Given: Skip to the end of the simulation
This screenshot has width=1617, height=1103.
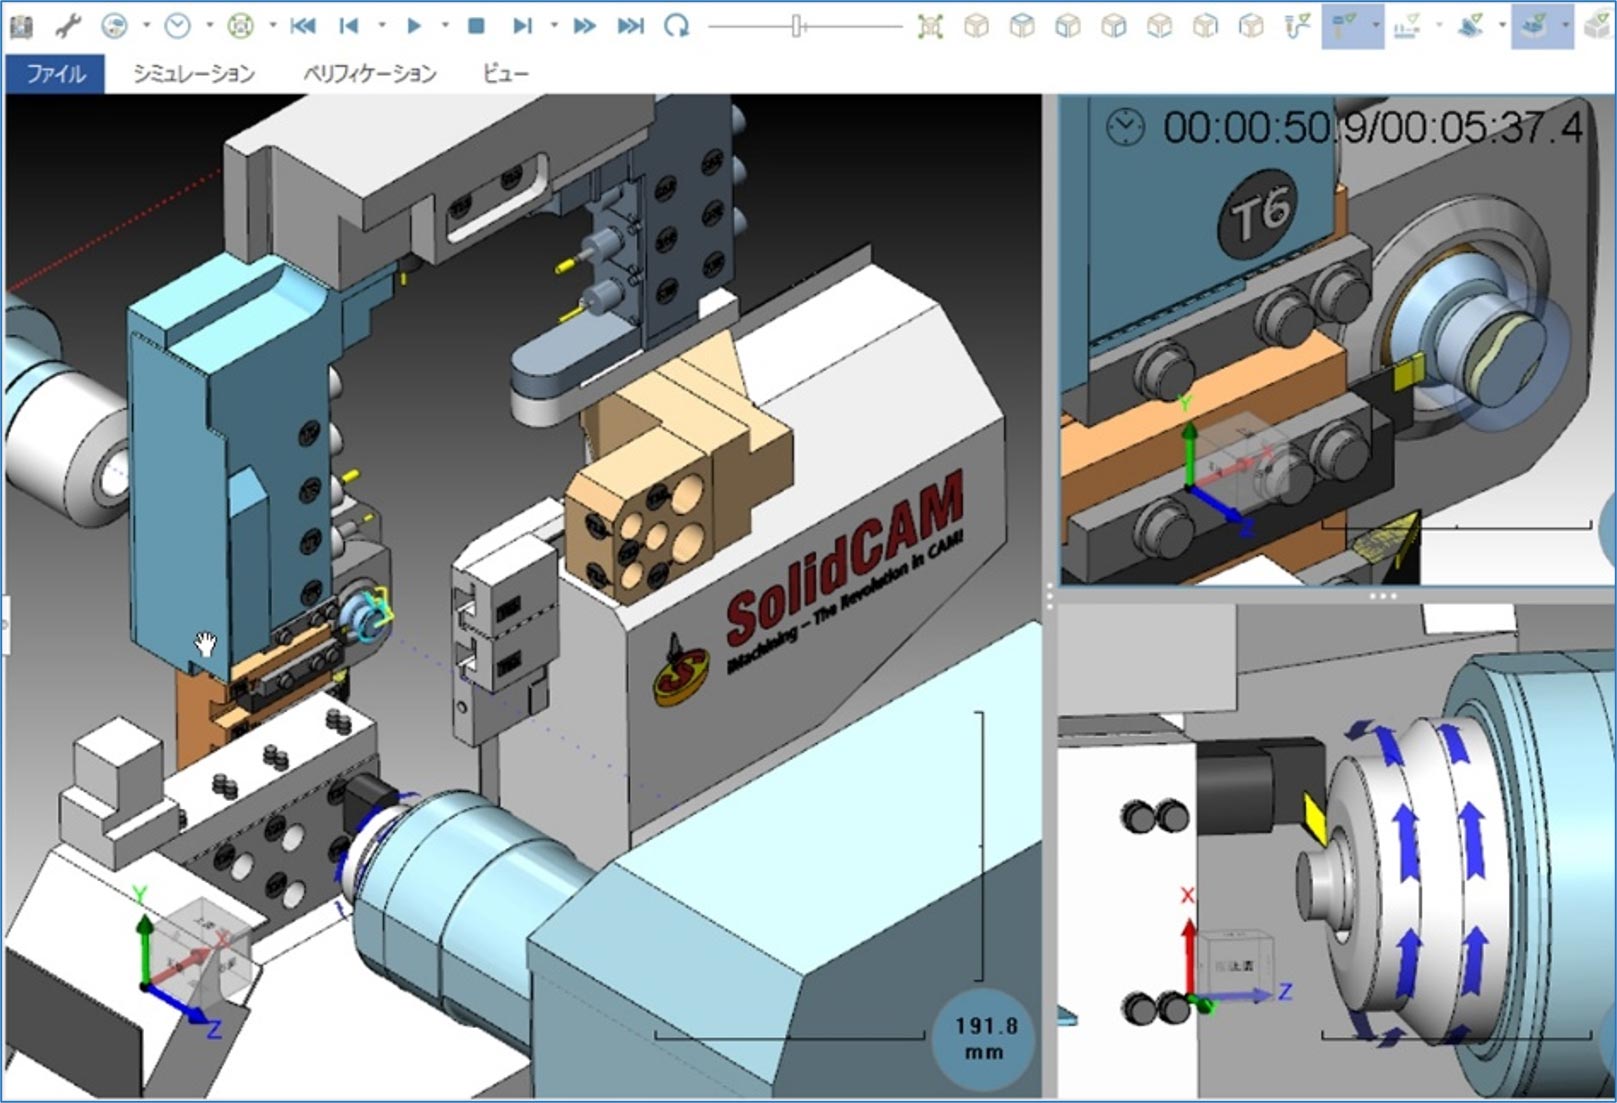Looking at the screenshot, I should click(x=631, y=26).
